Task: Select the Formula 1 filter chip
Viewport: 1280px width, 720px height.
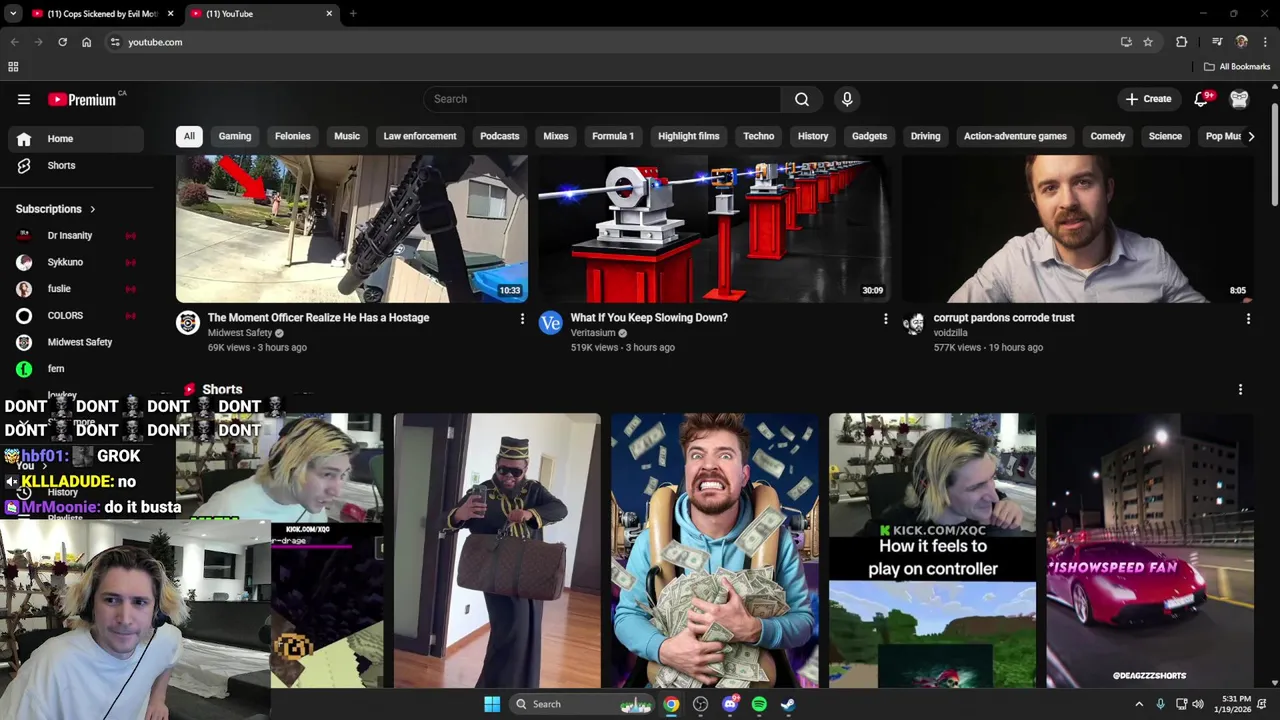Action: (613, 136)
